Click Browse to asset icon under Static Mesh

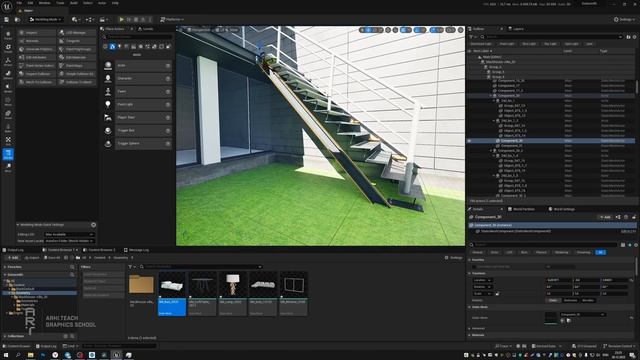[x=569, y=321]
